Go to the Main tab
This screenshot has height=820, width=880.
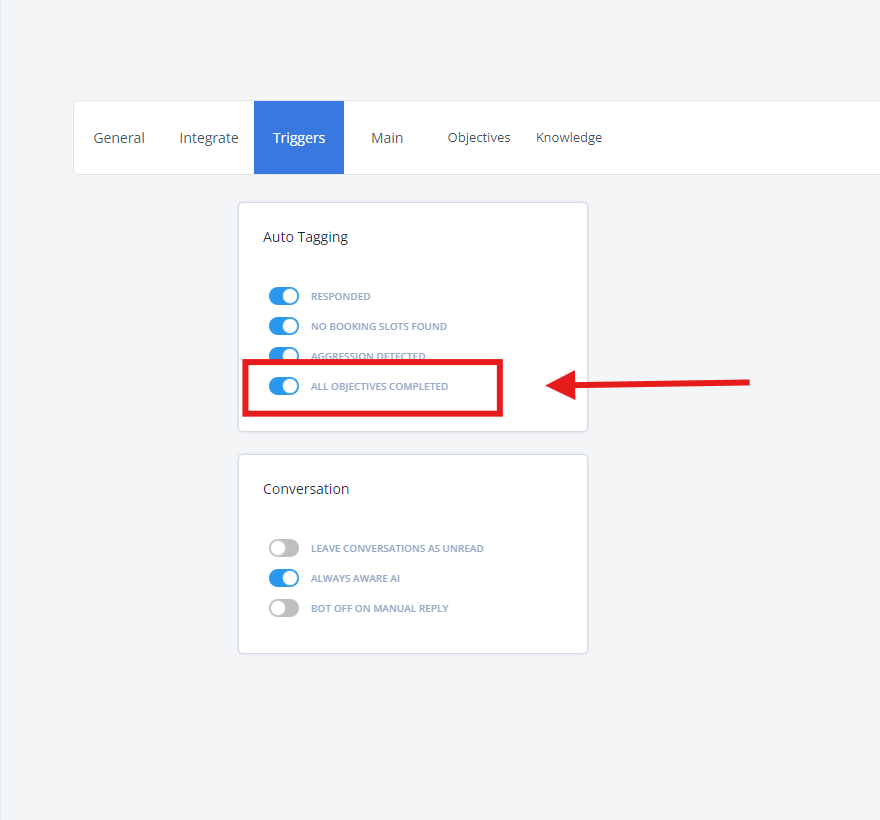click(x=387, y=138)
